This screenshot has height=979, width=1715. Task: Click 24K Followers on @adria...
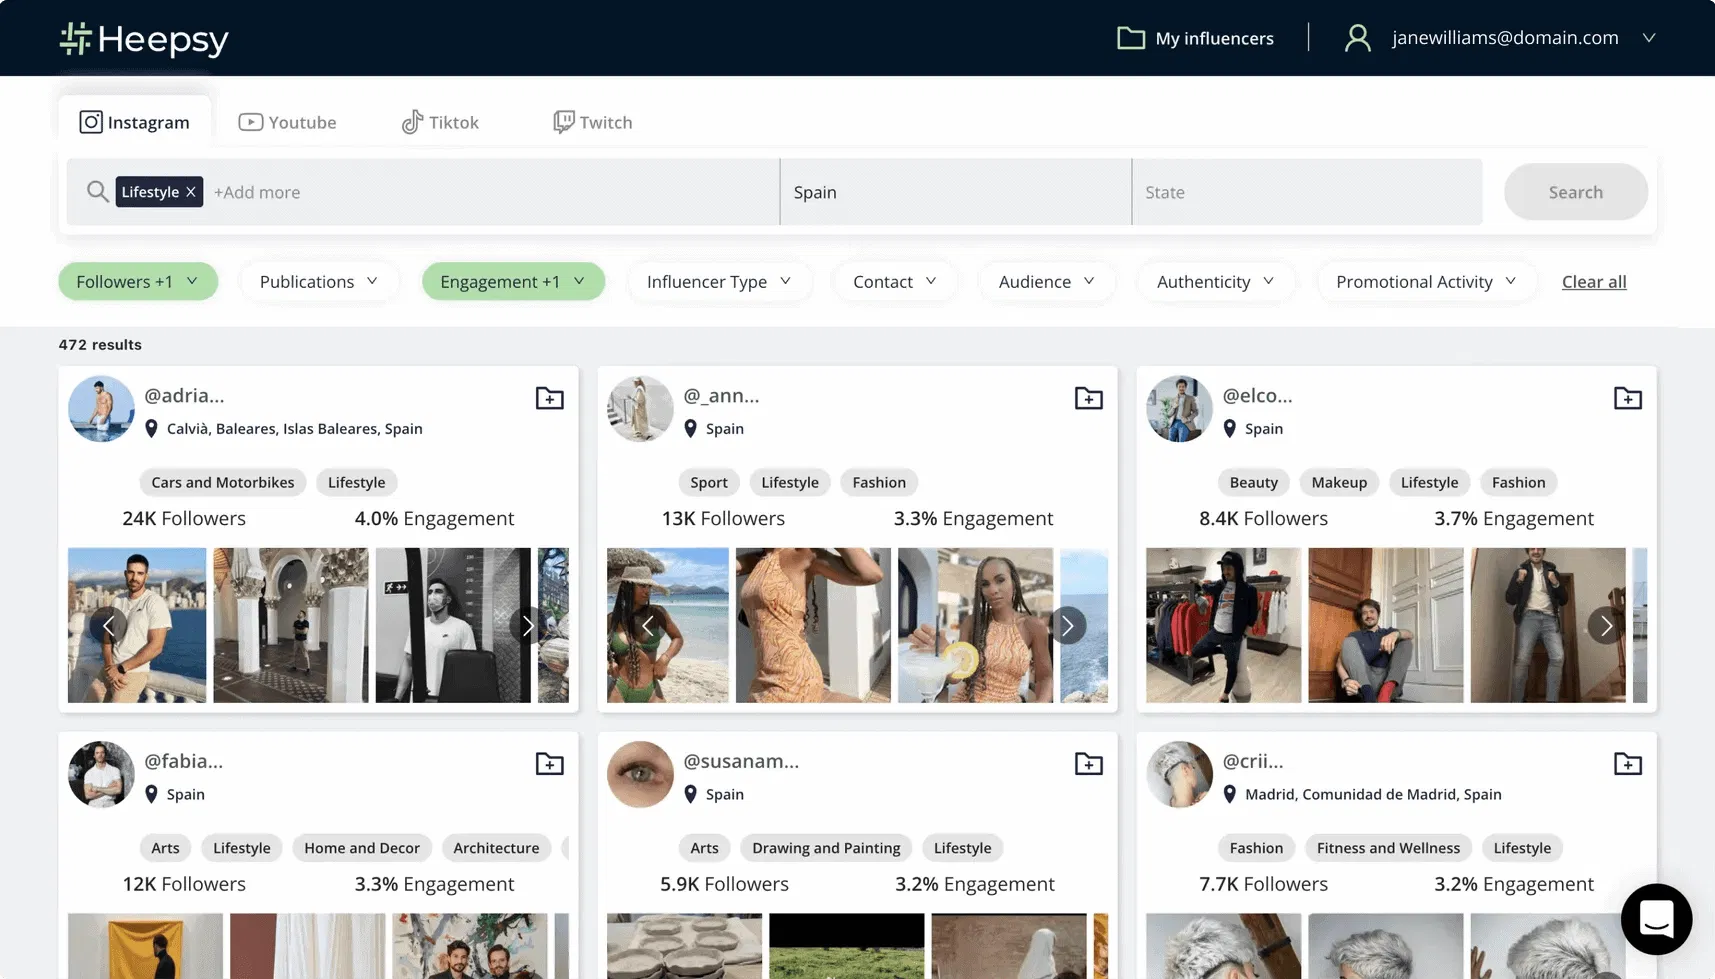(x=184, y=519)
